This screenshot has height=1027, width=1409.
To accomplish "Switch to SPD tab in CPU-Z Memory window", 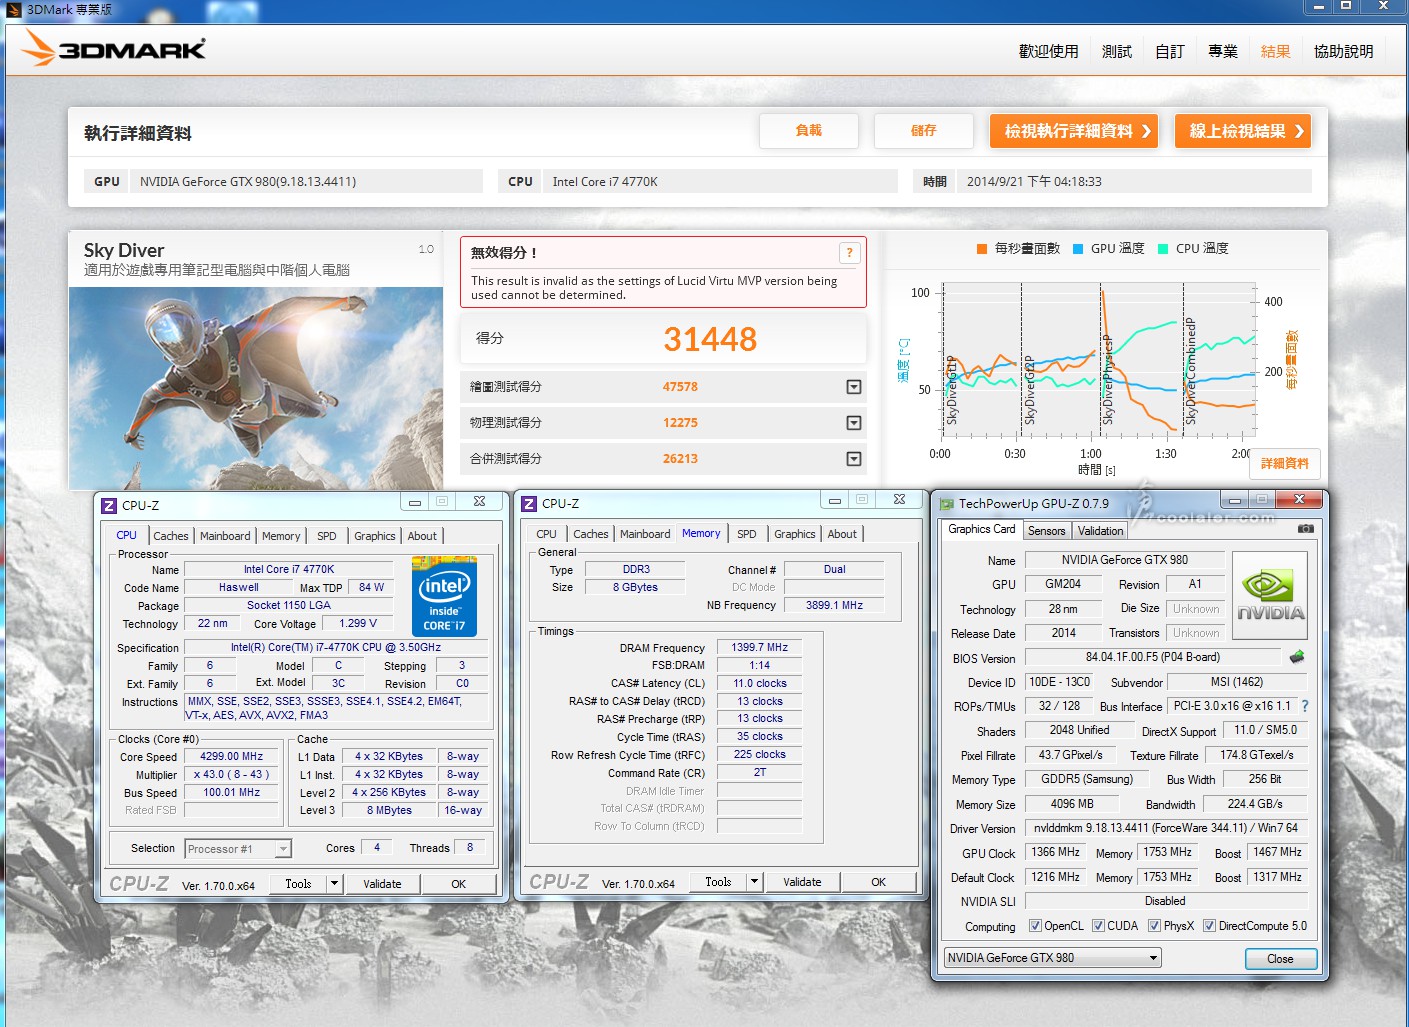I will coord(746,534).
